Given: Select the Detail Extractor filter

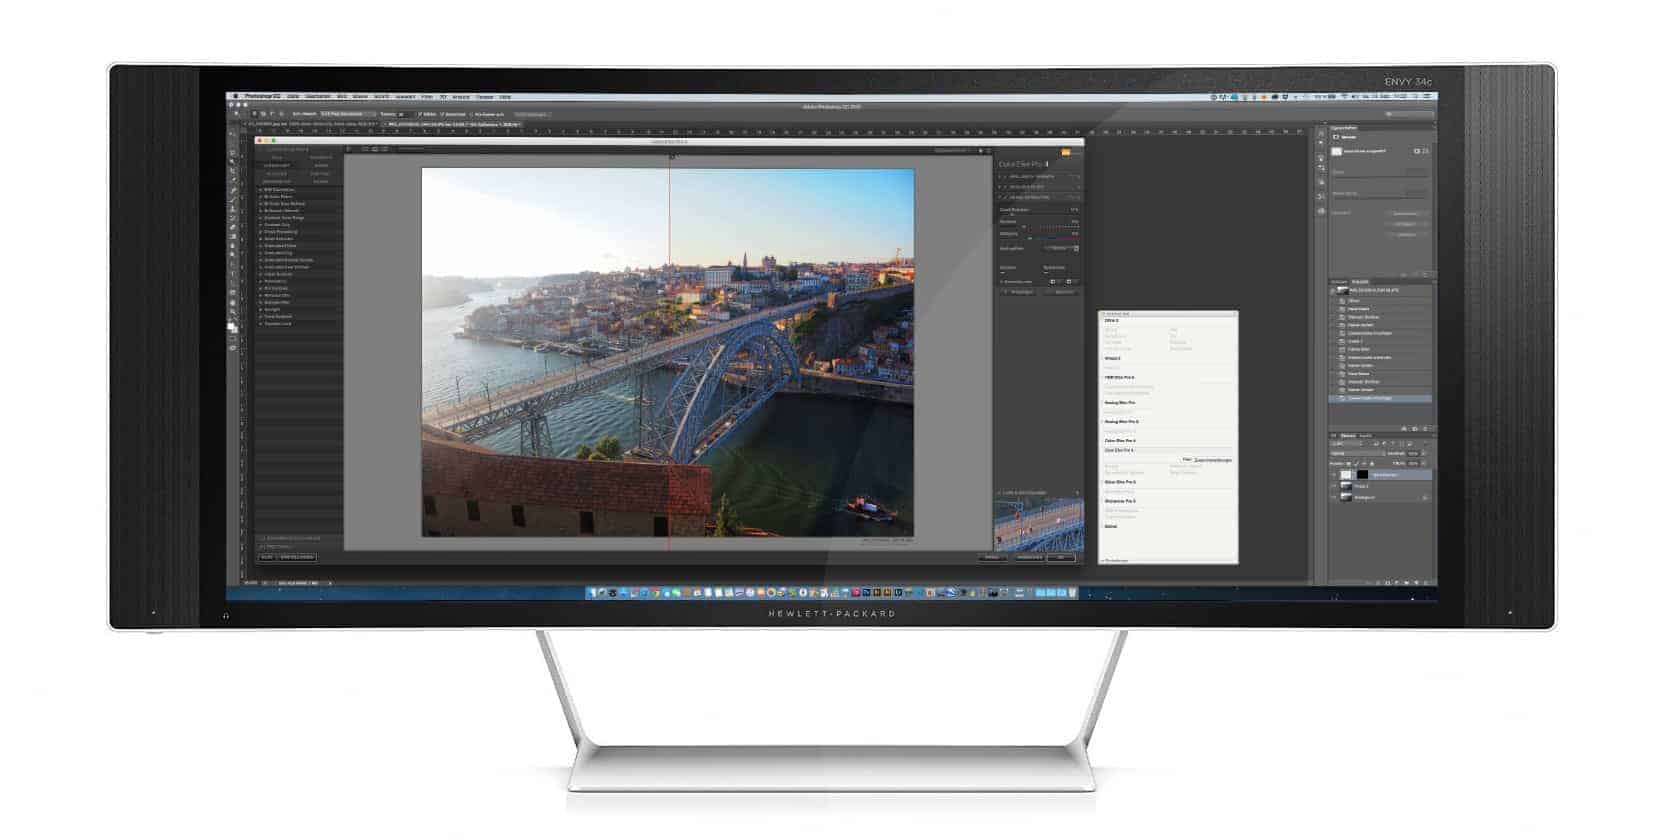Looking at the screenshot, I should click(x=277, y=239).
